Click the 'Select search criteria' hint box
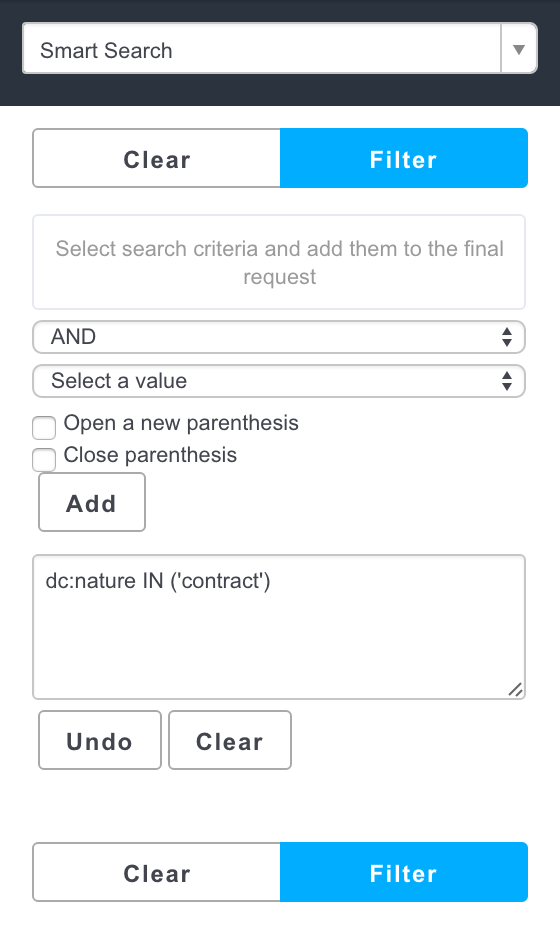This screenshot has height=944, width=560. tap(279, 262)
